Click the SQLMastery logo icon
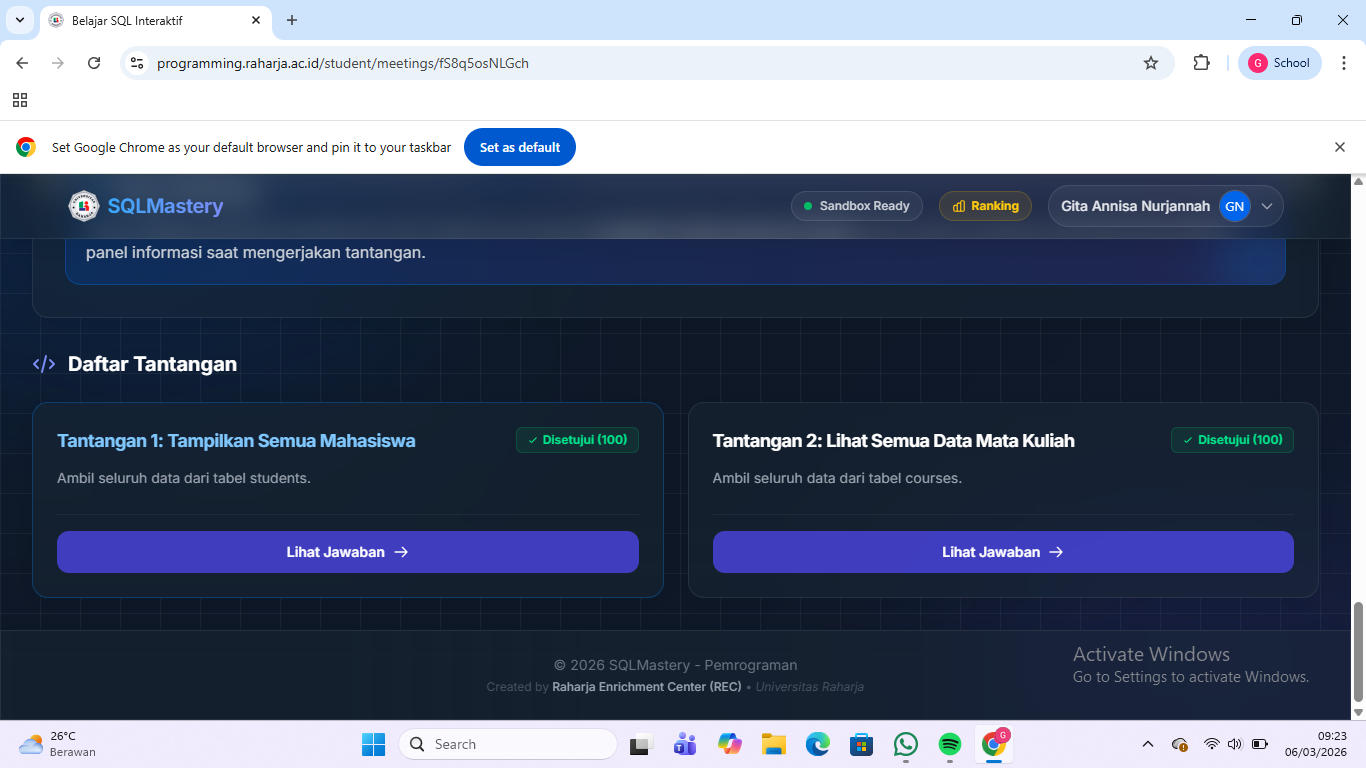This screenshot has width=1366, height=768. (x=84, y=206)
